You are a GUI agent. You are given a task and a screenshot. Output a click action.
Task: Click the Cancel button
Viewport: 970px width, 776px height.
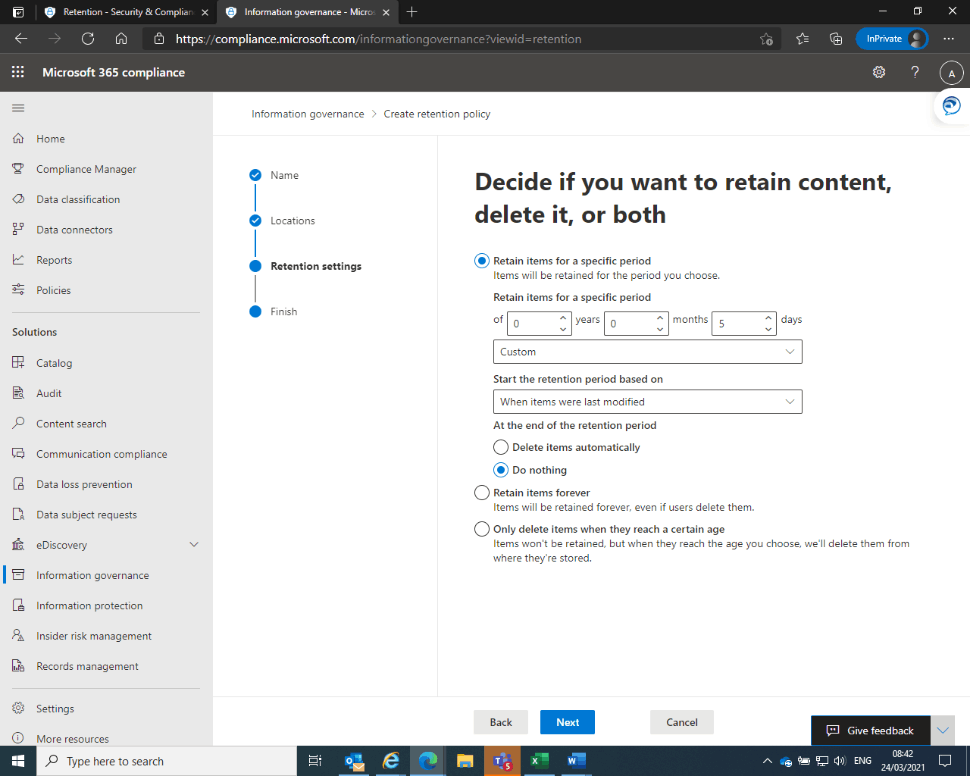tap(682, 722)
